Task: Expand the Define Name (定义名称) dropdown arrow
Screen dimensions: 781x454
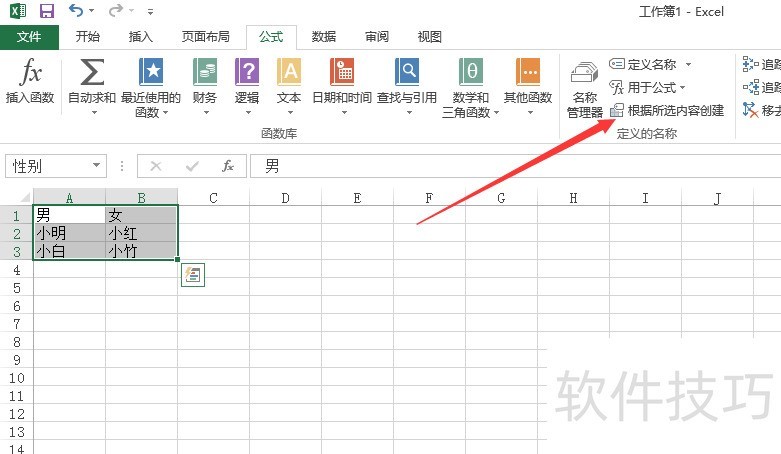Action: point(688,64)
